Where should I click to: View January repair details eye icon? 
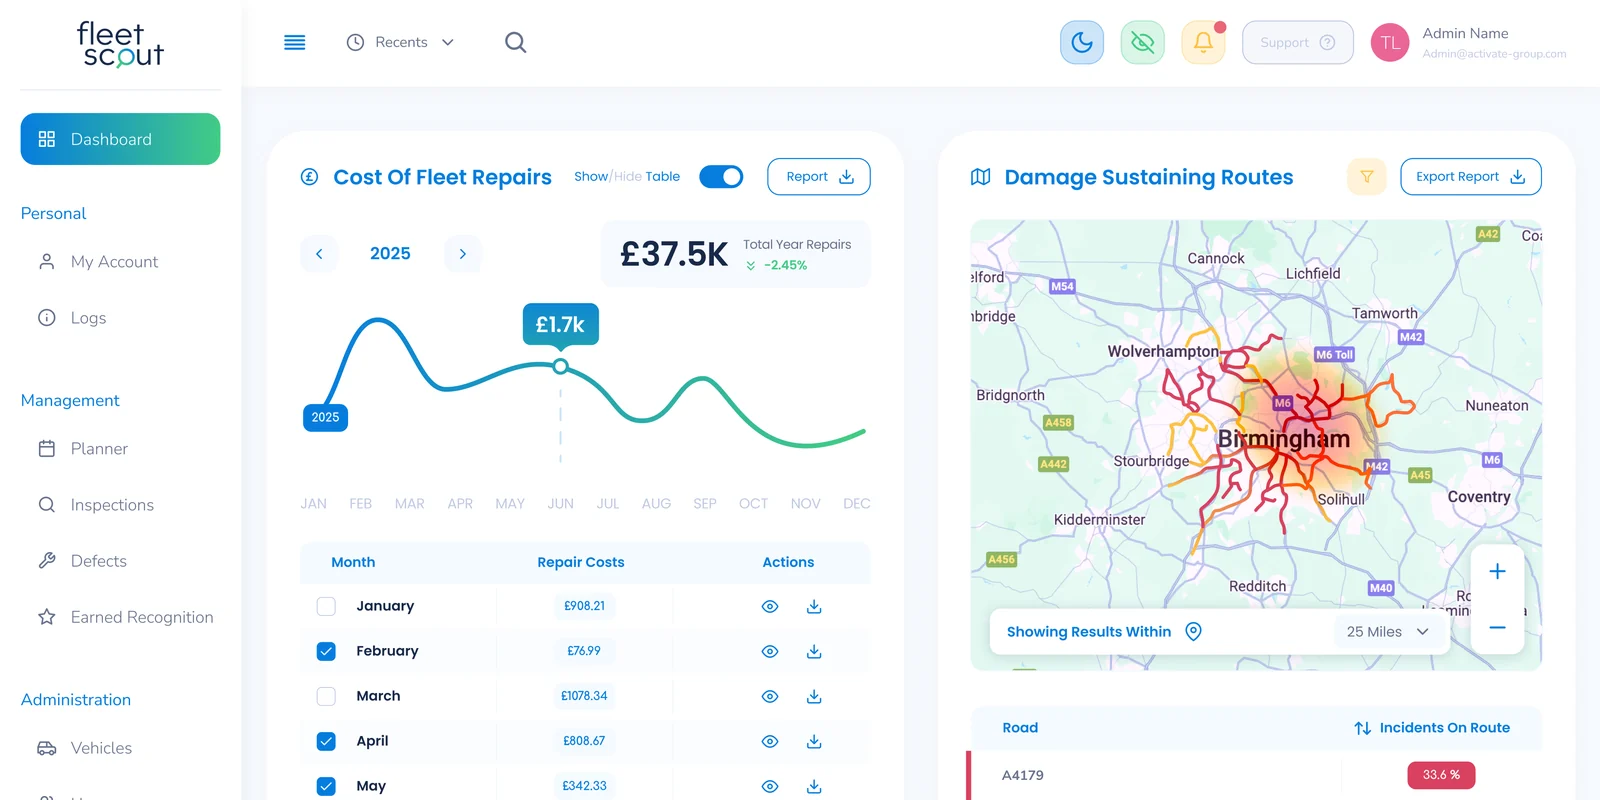pyautogui.click(x=770, y=606)
